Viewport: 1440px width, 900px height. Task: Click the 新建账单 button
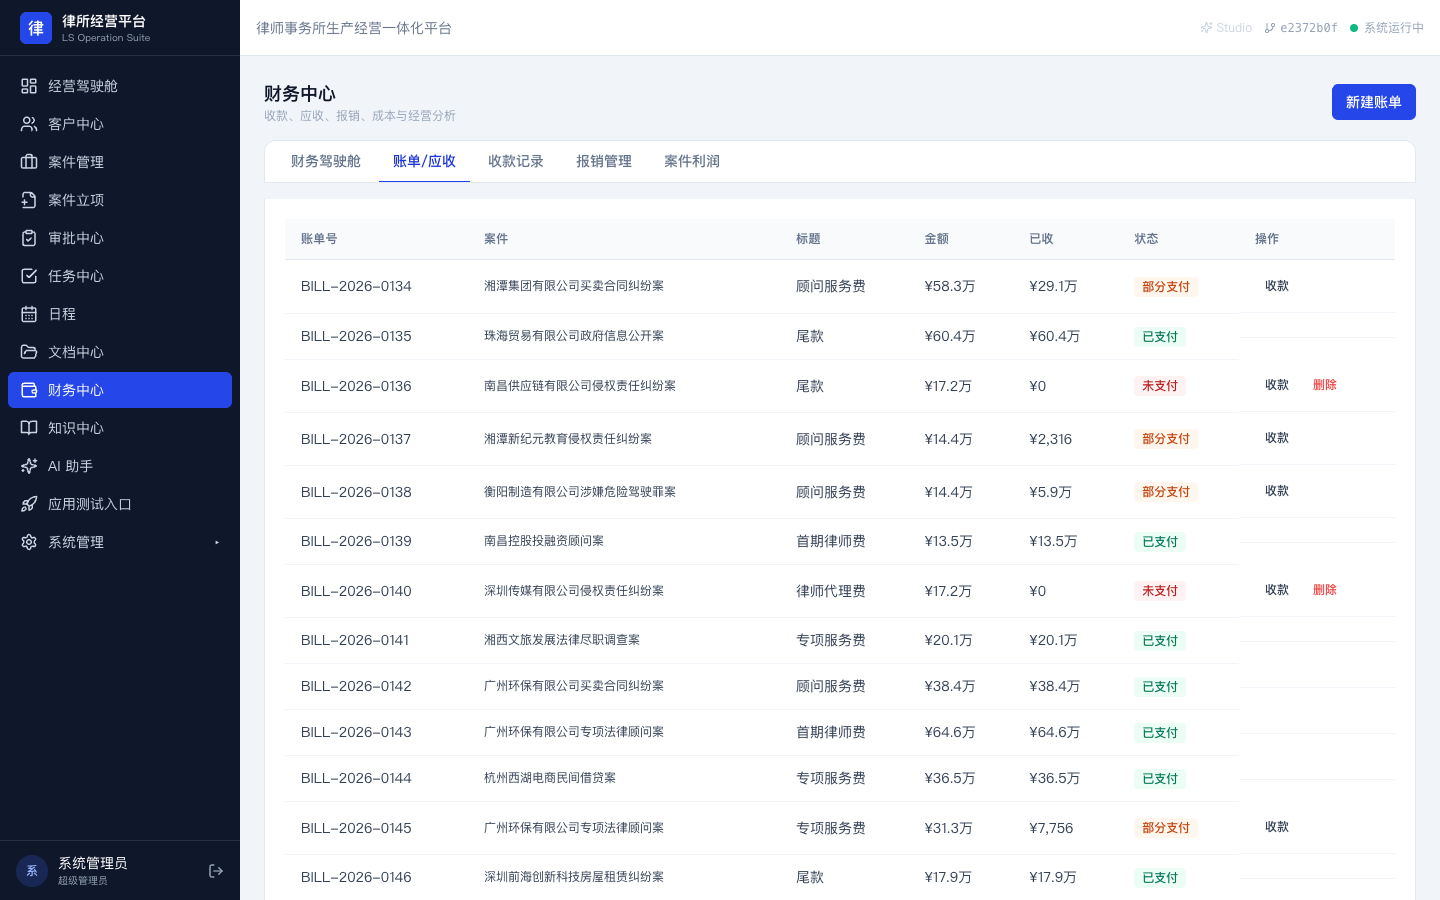(1374, 102)
